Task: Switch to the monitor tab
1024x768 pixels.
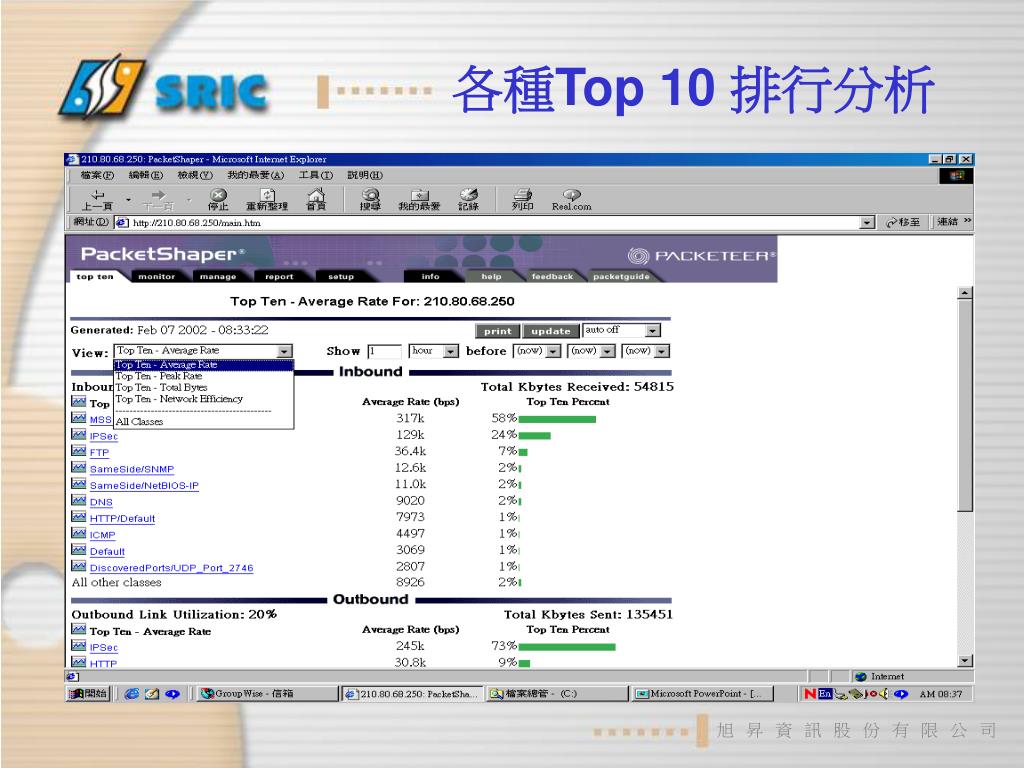Action: pyautogui.click(x=157, y=276)
